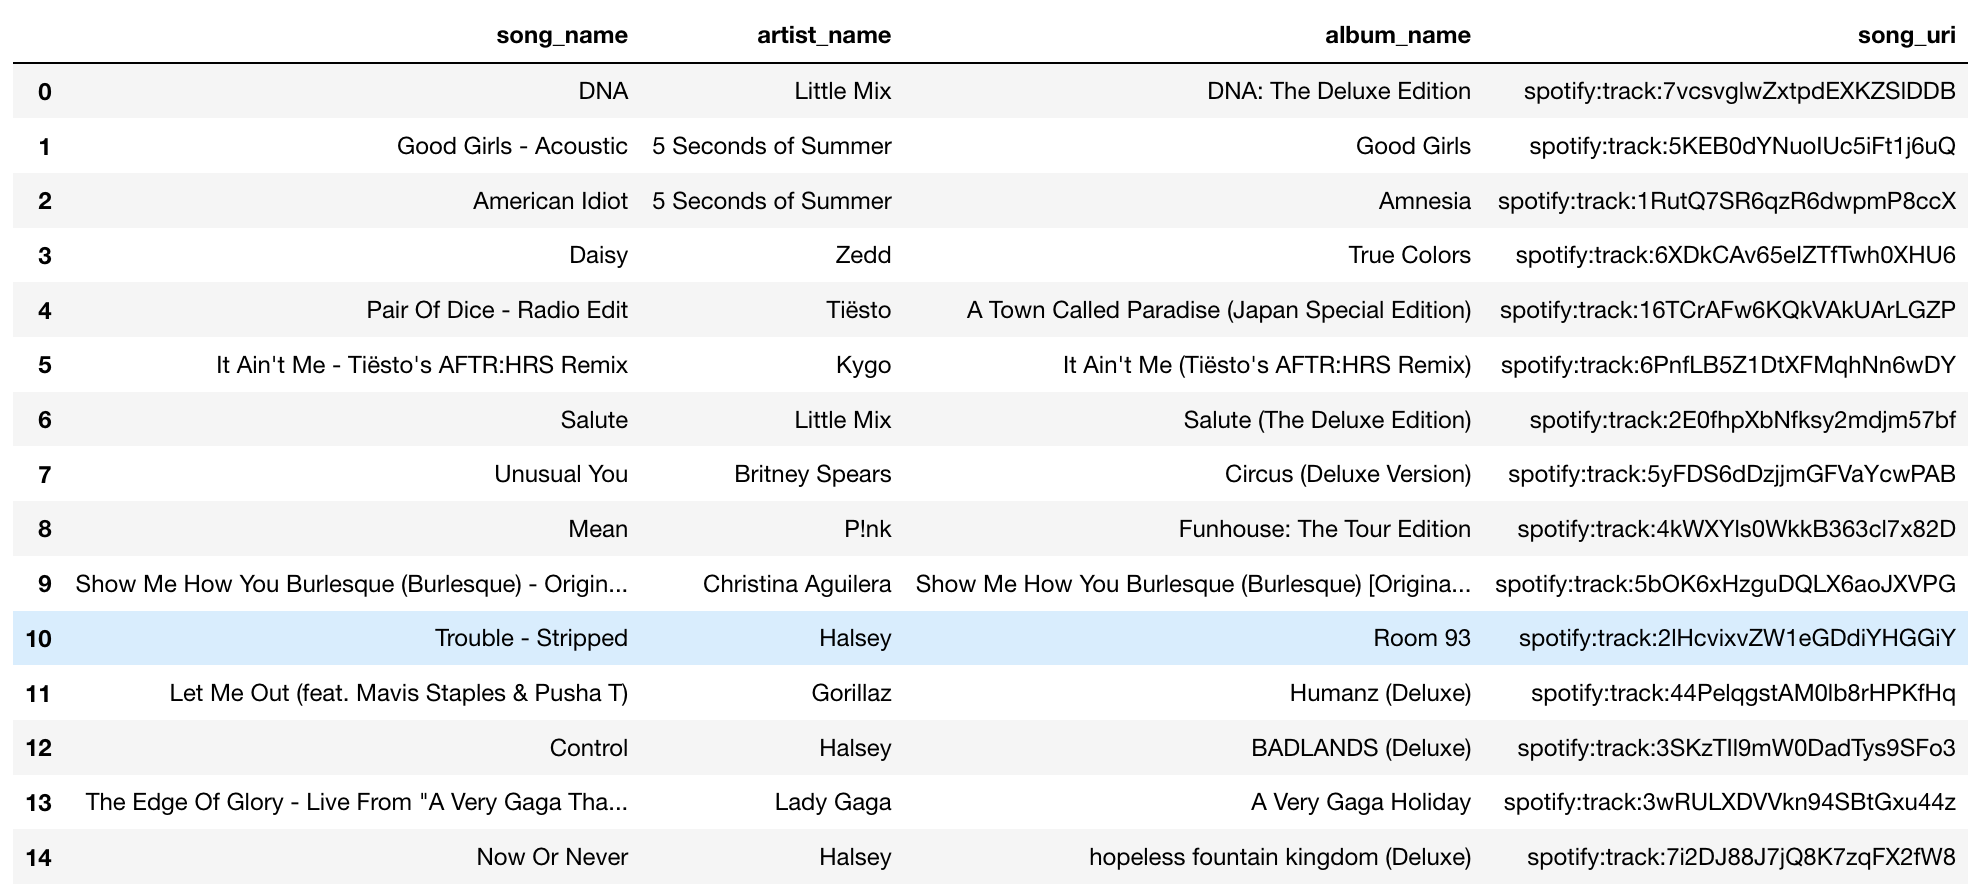Click the "BADLANDS (Deluxe)" album cell
The image size is (1978, 892).
click(x=1360, y=748)
